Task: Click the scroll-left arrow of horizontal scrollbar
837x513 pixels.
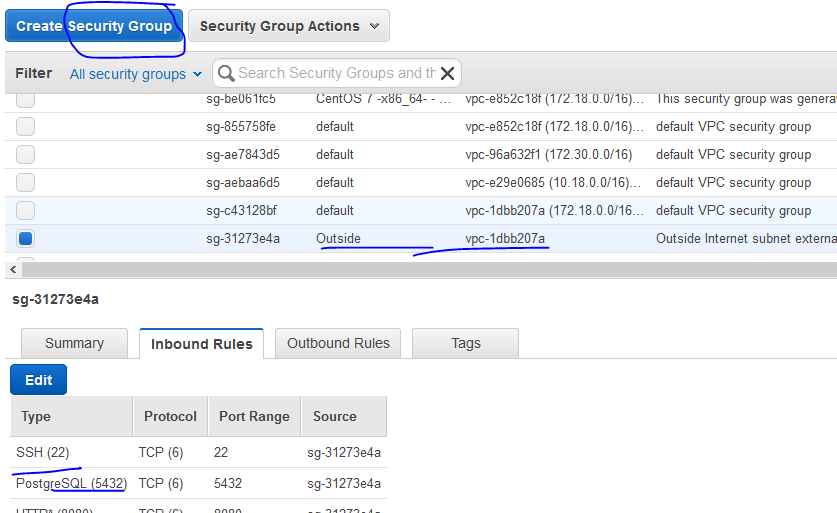Action: (13, 270)
